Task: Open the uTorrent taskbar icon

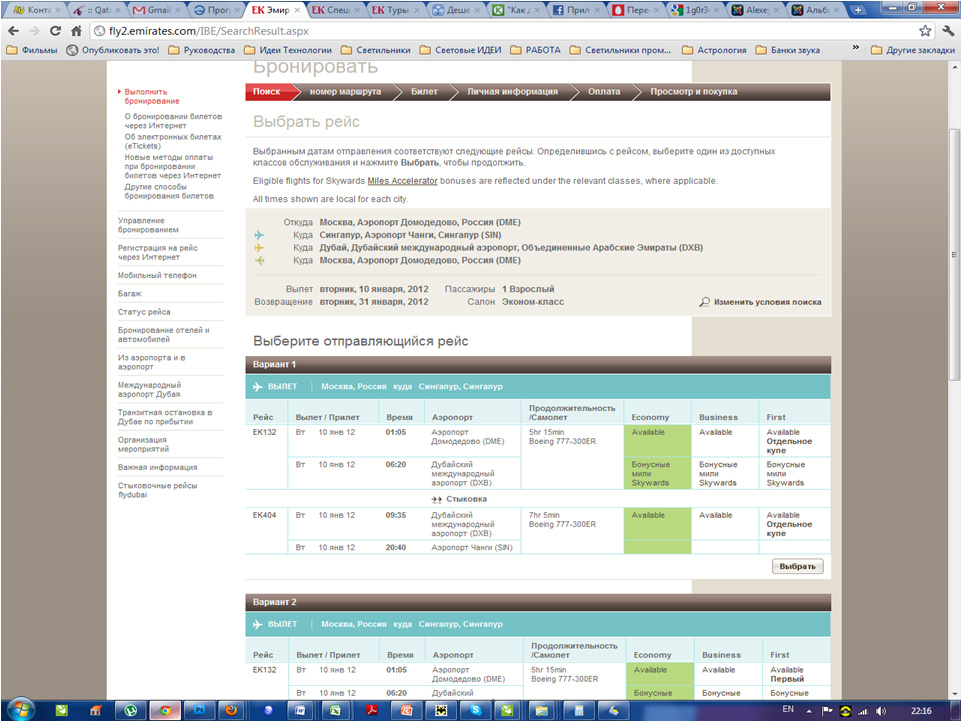Action: pyautogui.click(x=130, y=711)
